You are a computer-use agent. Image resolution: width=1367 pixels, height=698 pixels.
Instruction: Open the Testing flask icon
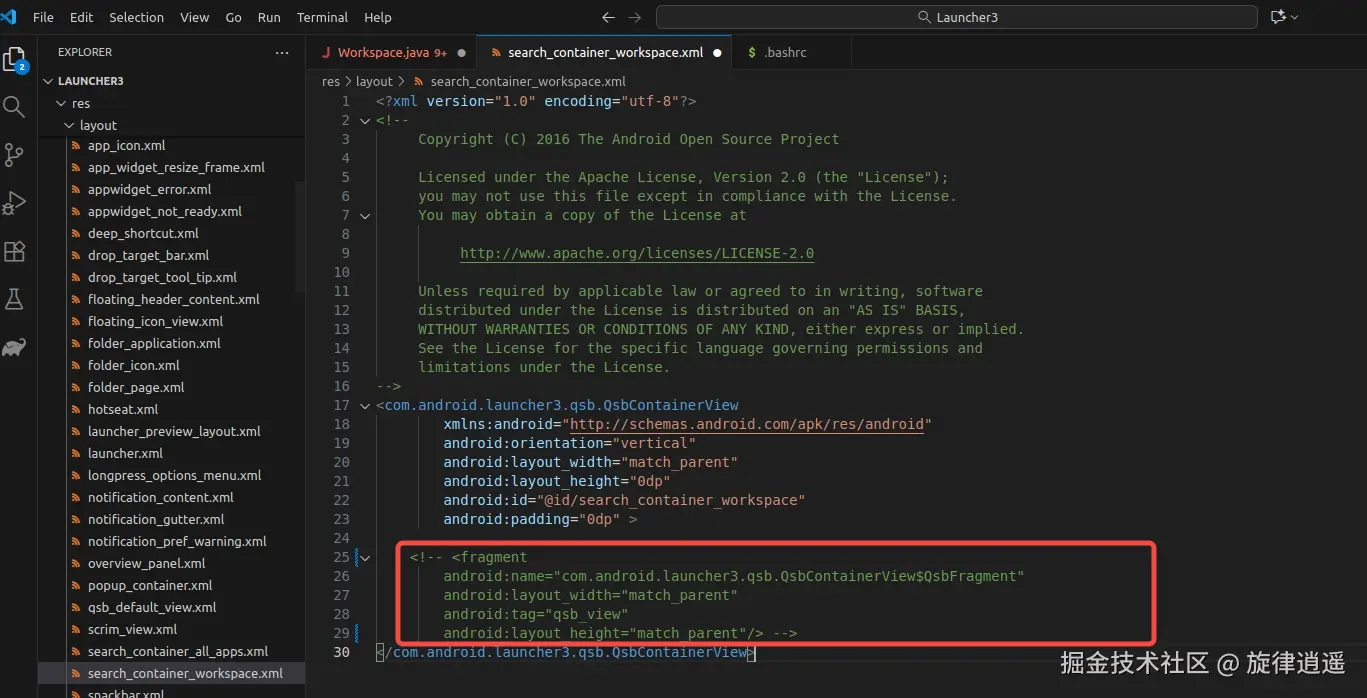point(14,299)
